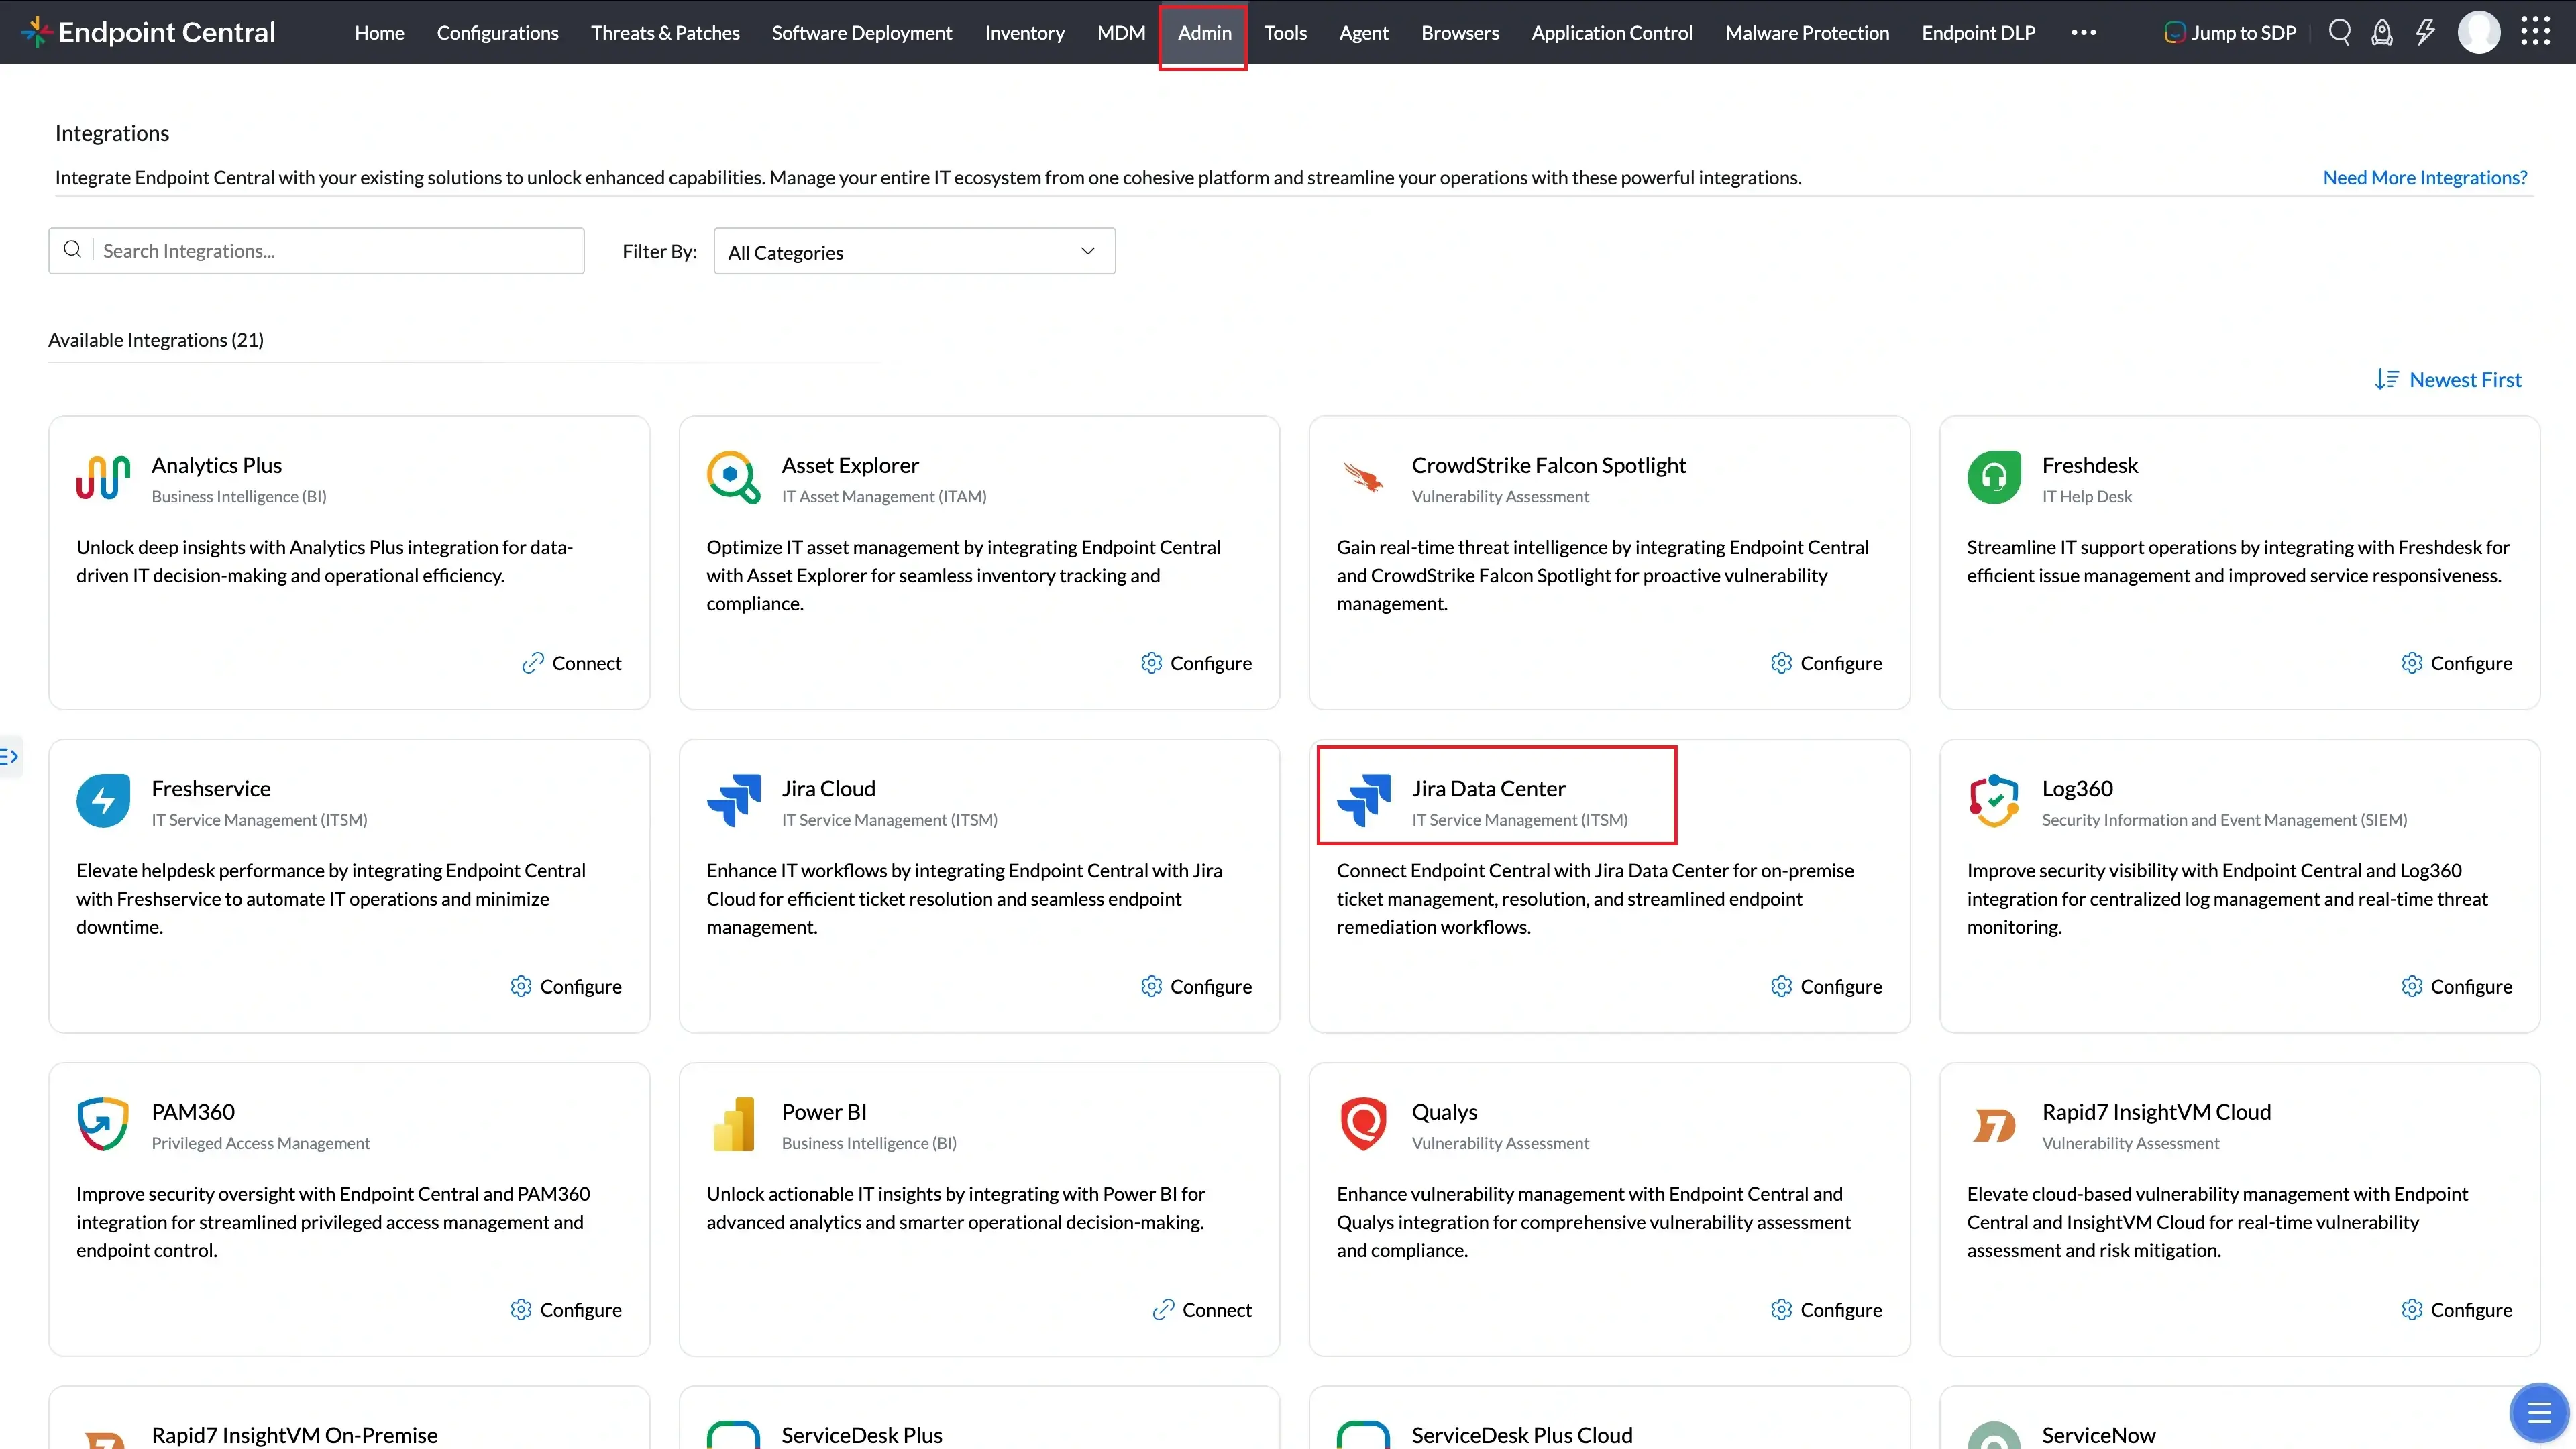The image size is (2576, 1449).
Task: Open the Malware Protection tab
Action: [x=1807, y=32]
